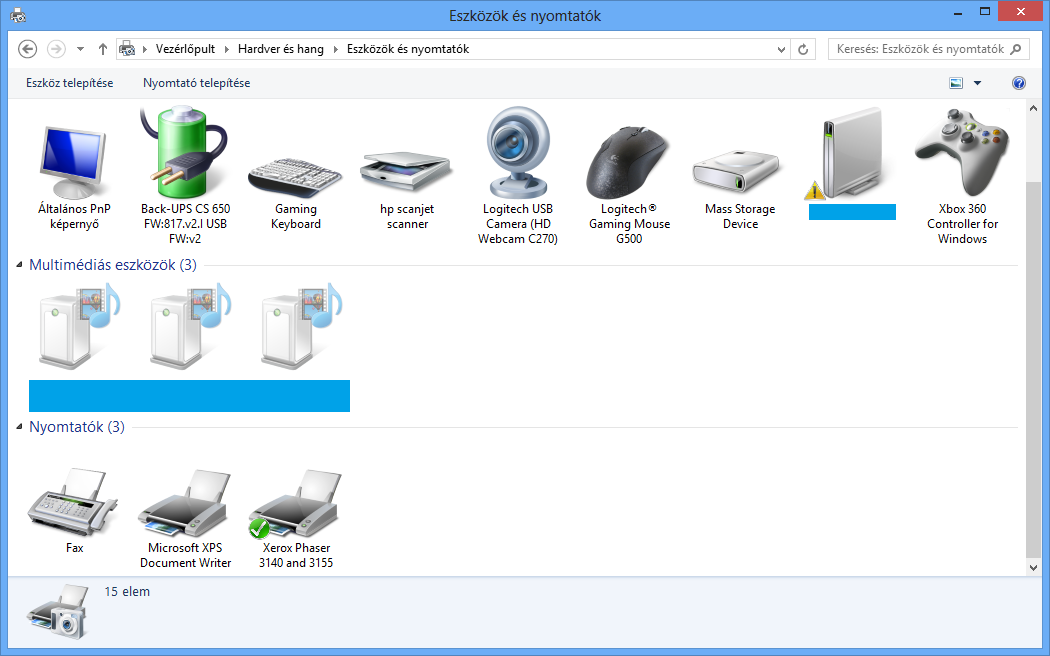Viewport: 1050px width, 656px height.
Task: Click the window system icon in title bar
Action: pyautogui.click(x=18, y=15)
